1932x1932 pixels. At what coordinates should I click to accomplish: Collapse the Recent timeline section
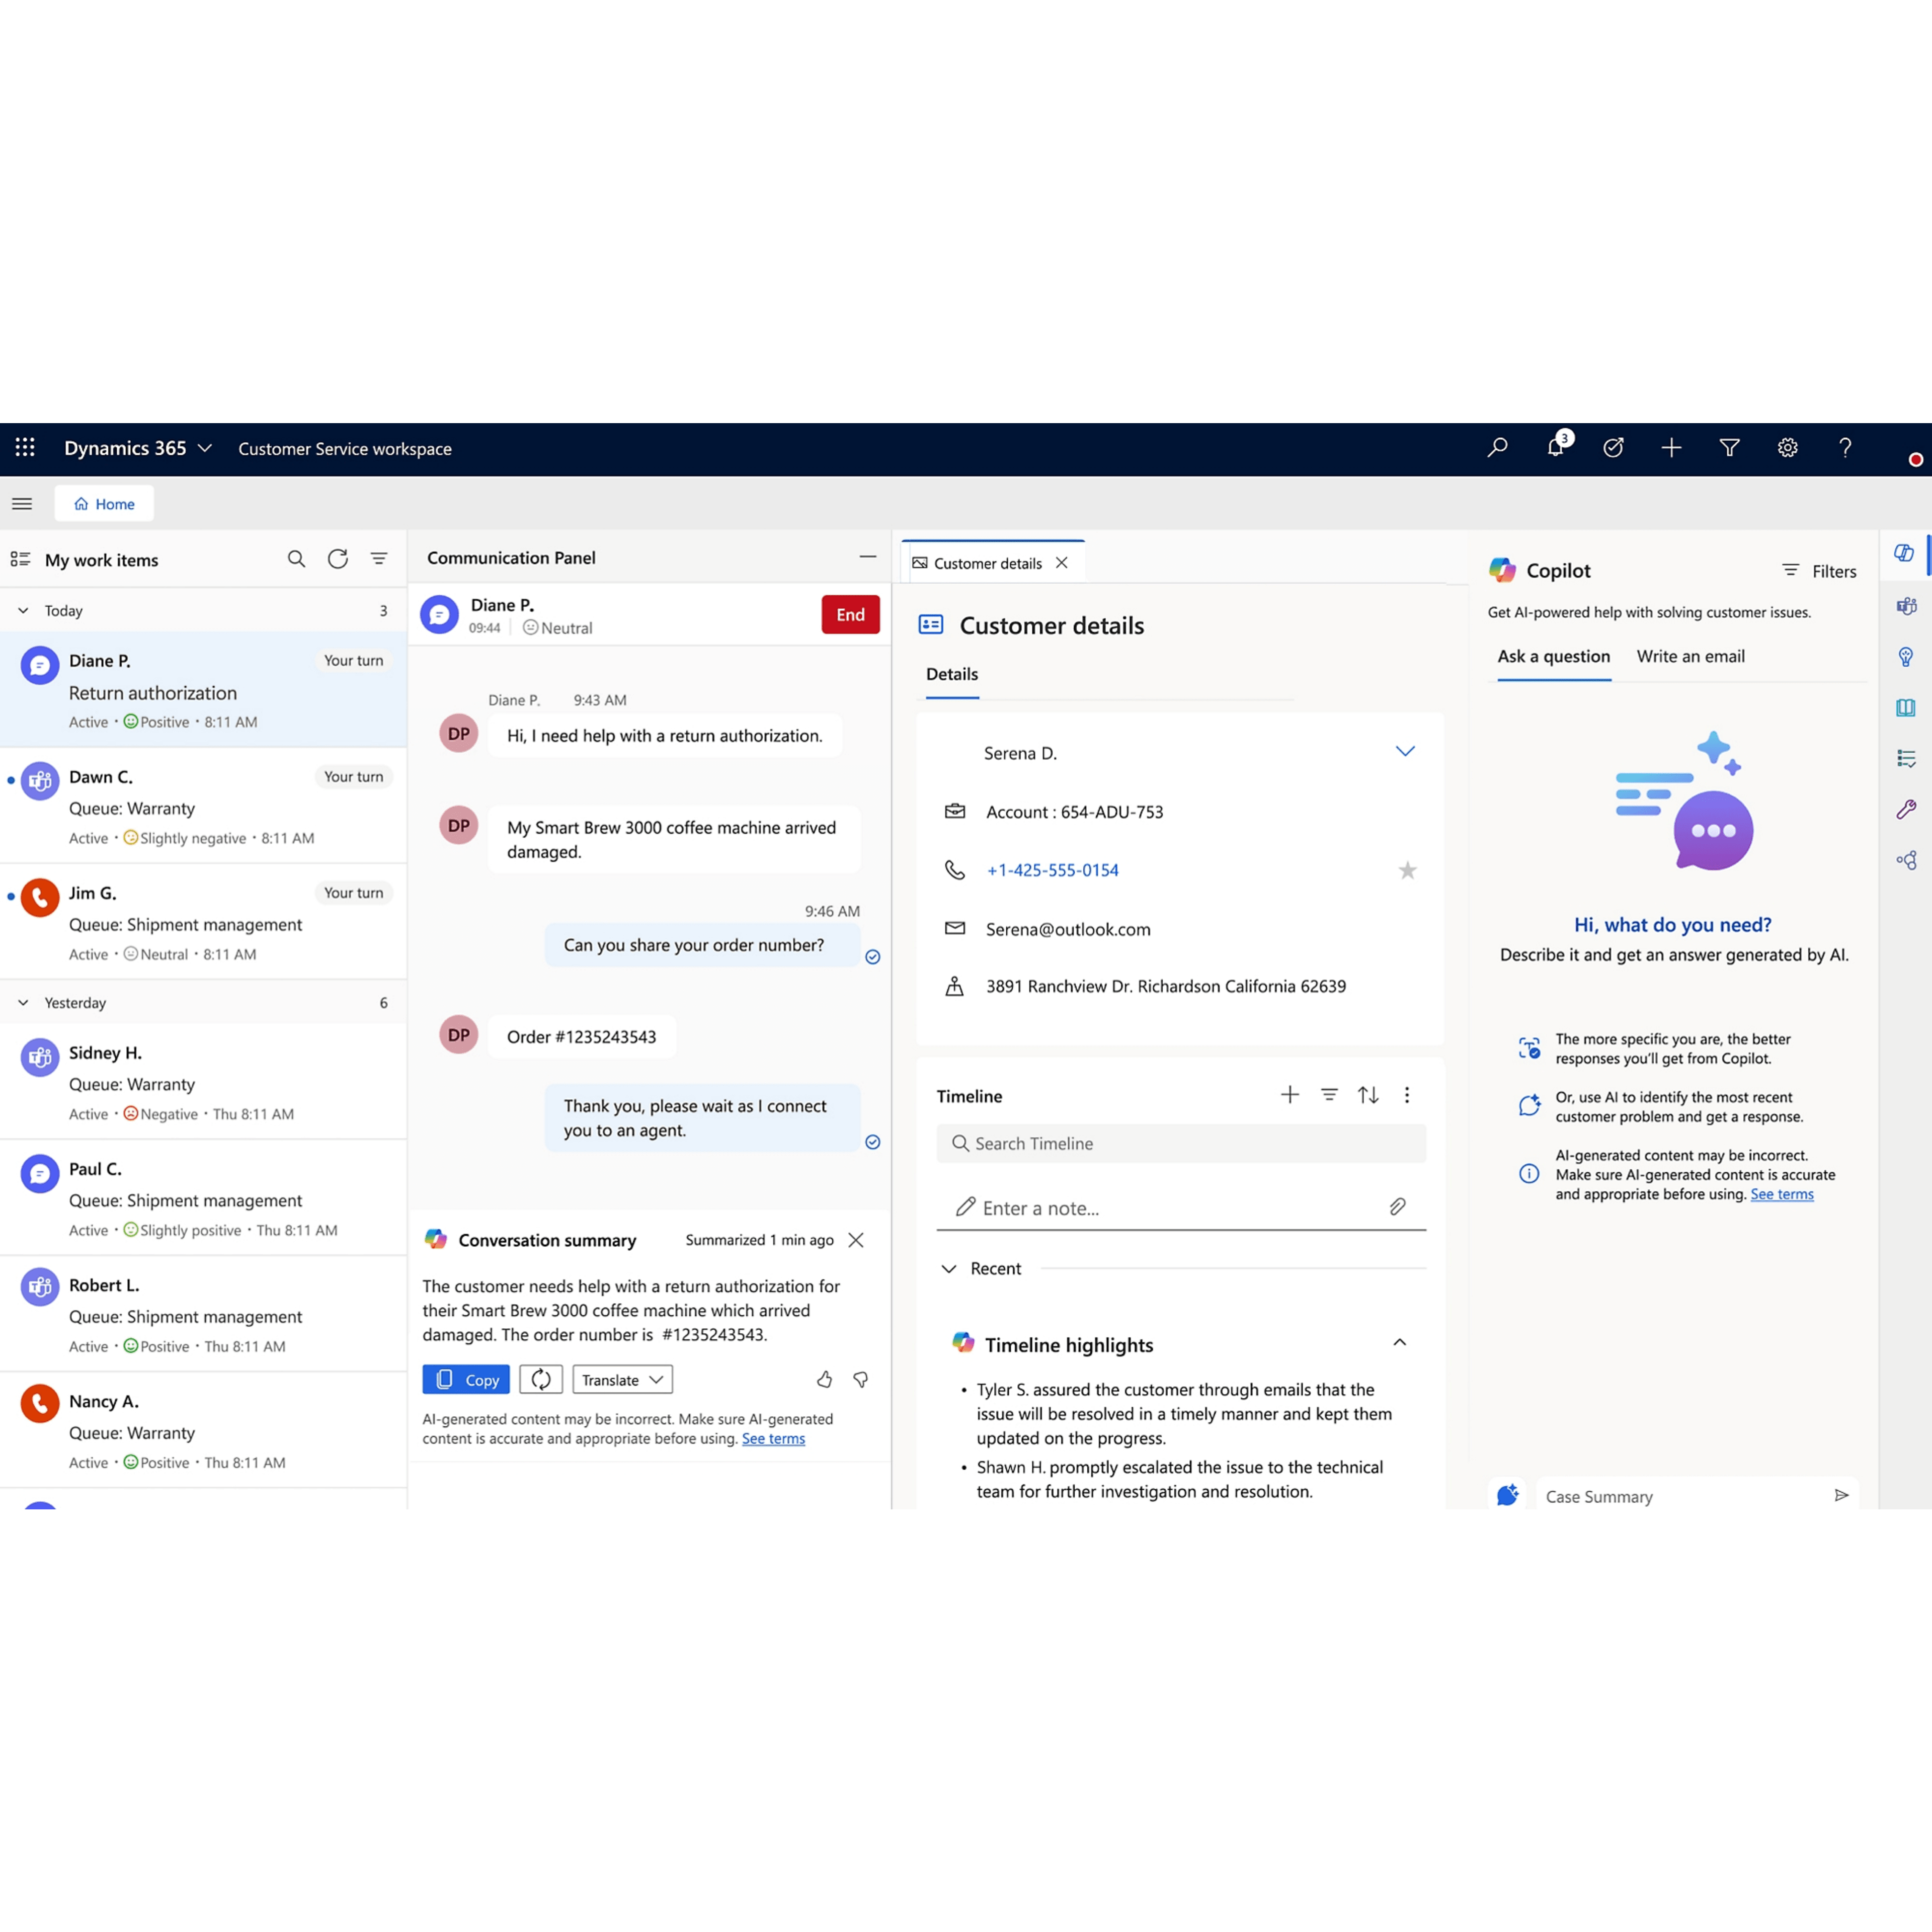coord(949,1268)
